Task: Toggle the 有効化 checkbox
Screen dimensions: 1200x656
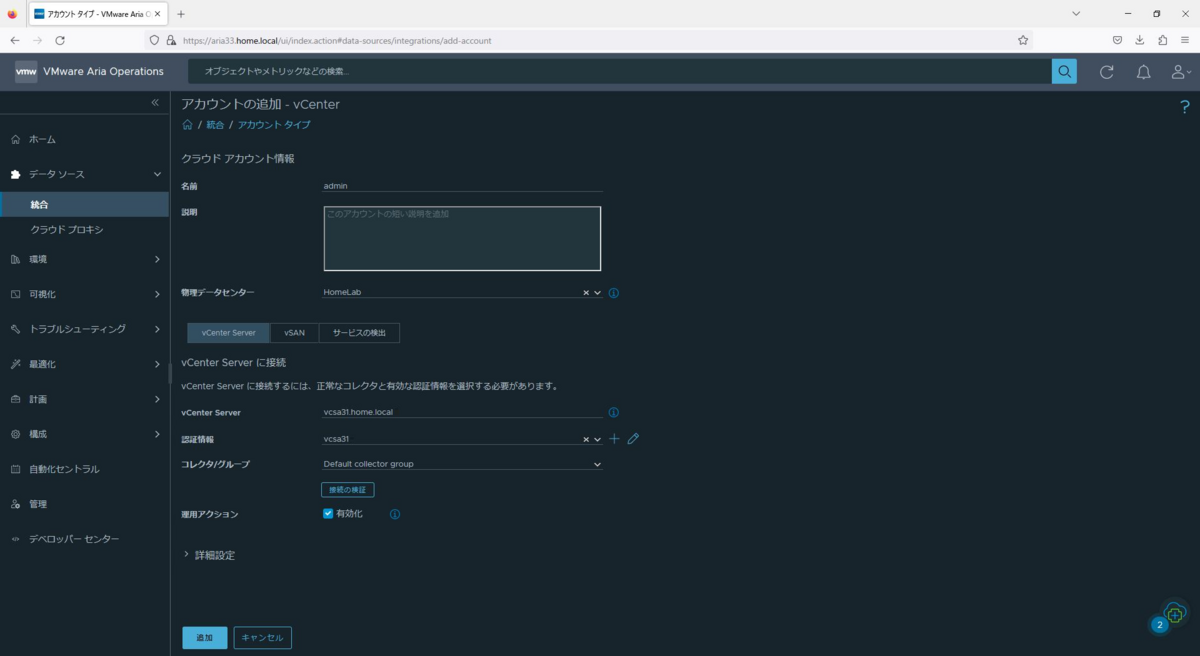Action: coord(328,514)
